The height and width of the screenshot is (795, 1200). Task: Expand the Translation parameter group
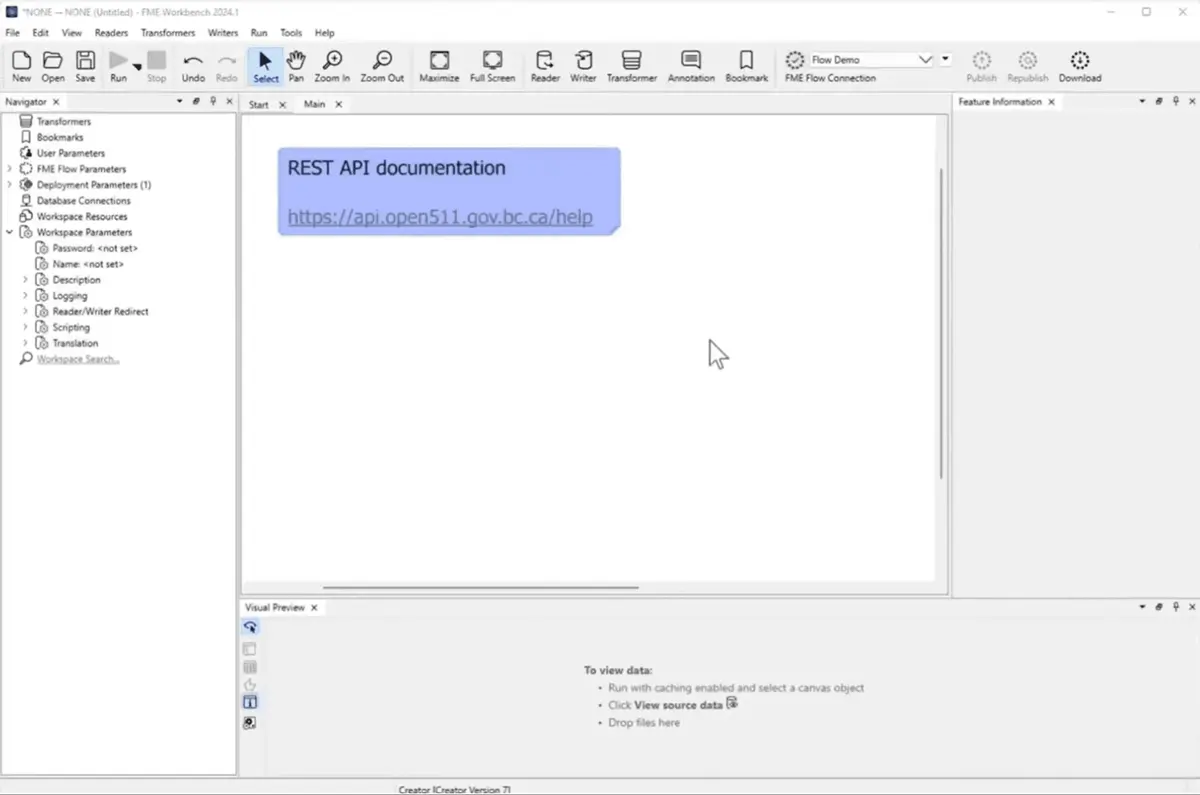pos(26,343)
